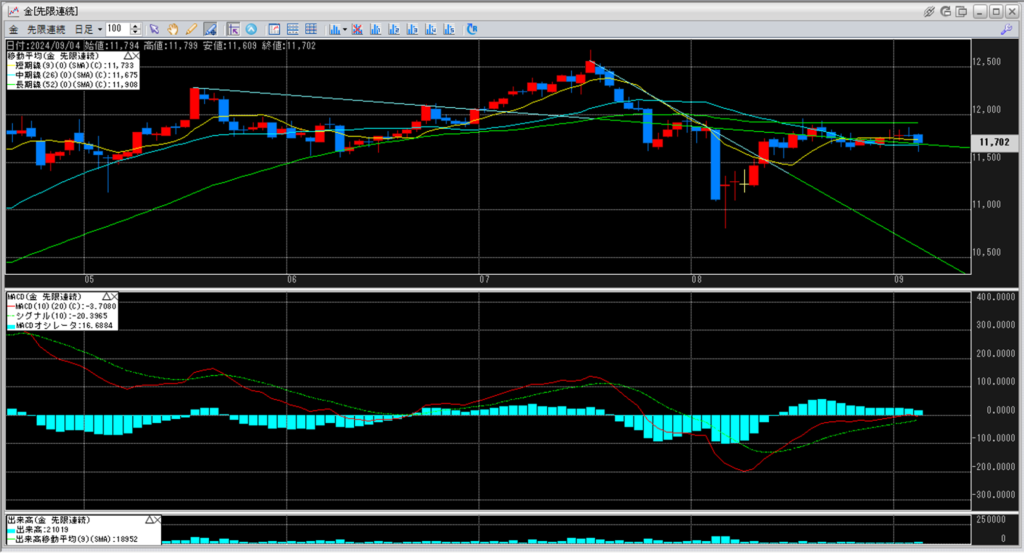
Task: Activate the hand pan tool
Action: pyautogui.click(x=172, y=29)
